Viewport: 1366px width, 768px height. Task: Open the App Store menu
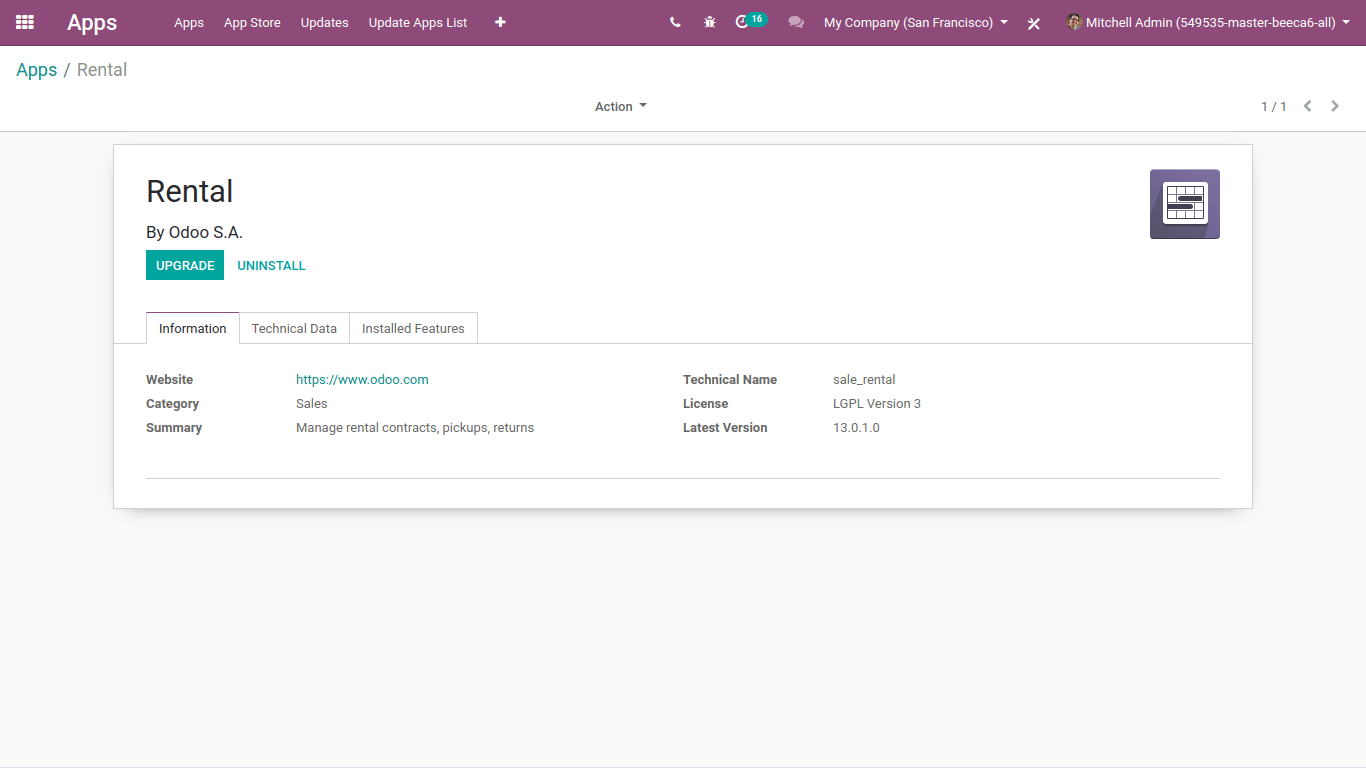tap(252, 22)
